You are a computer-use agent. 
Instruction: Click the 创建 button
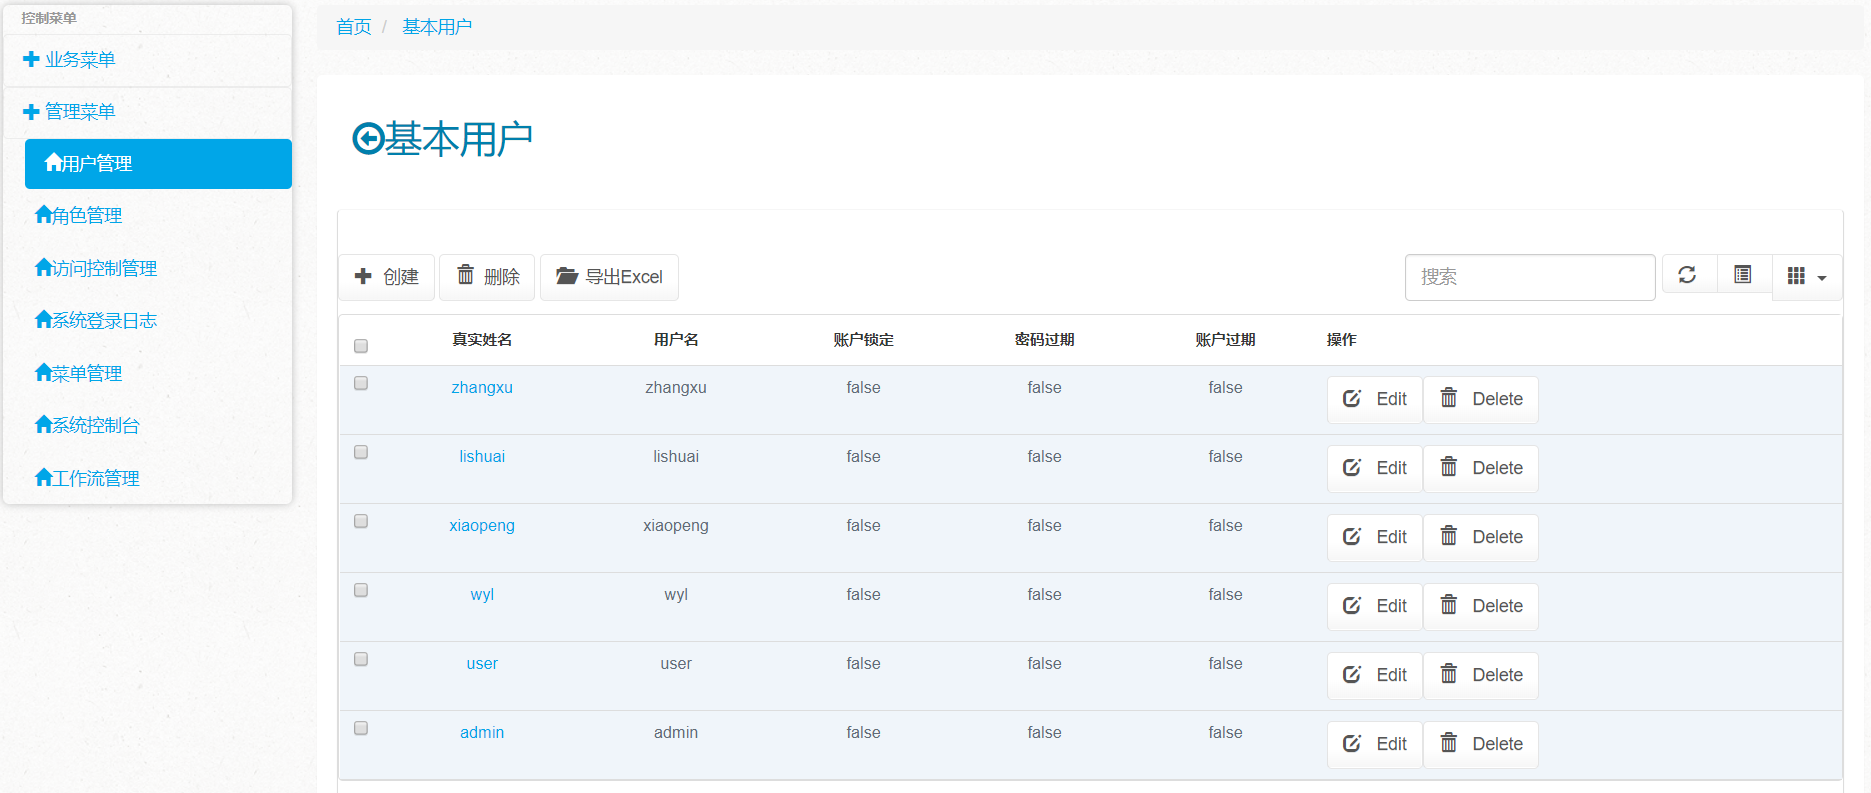(x=387, y=277)
